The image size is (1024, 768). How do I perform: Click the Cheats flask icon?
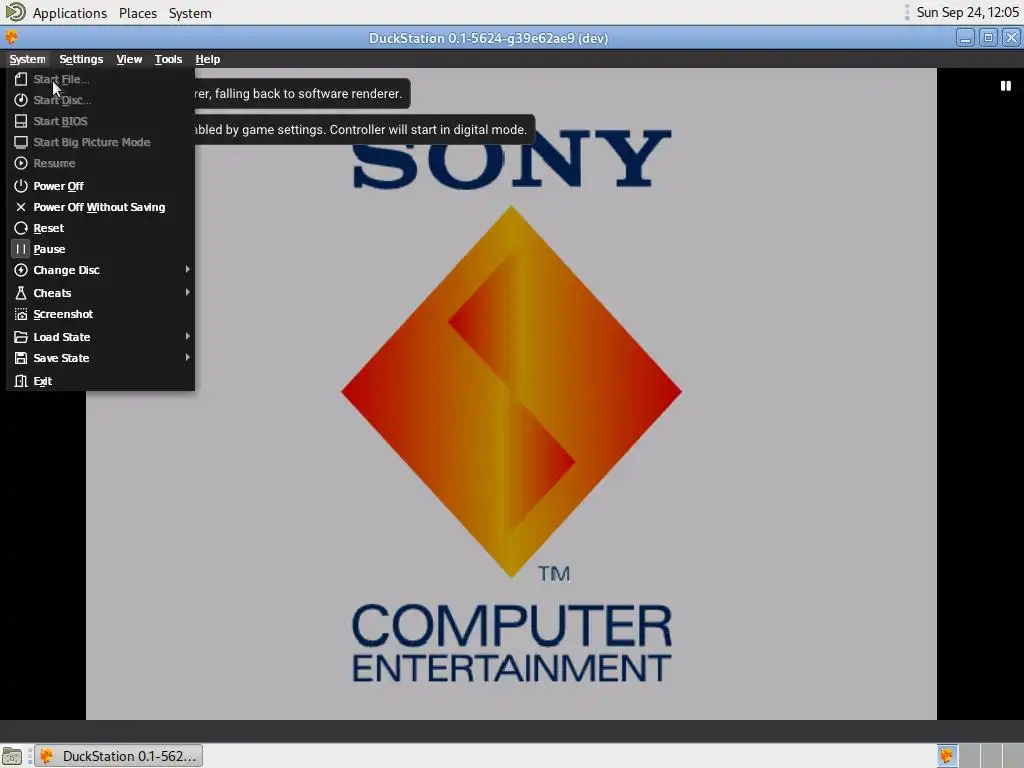21,293
